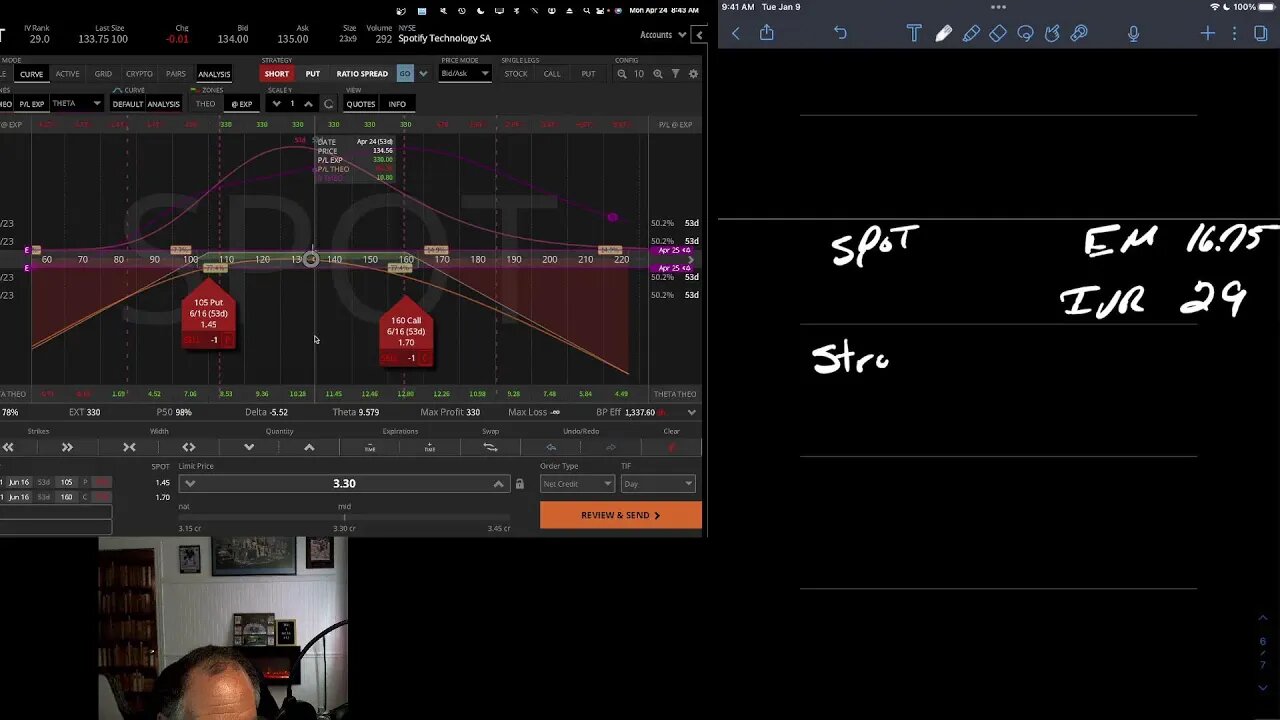The height and width of the screenshot is (720, 1280).
Task: Increase Scale Y with up chevron
Action: pos(308,104)
